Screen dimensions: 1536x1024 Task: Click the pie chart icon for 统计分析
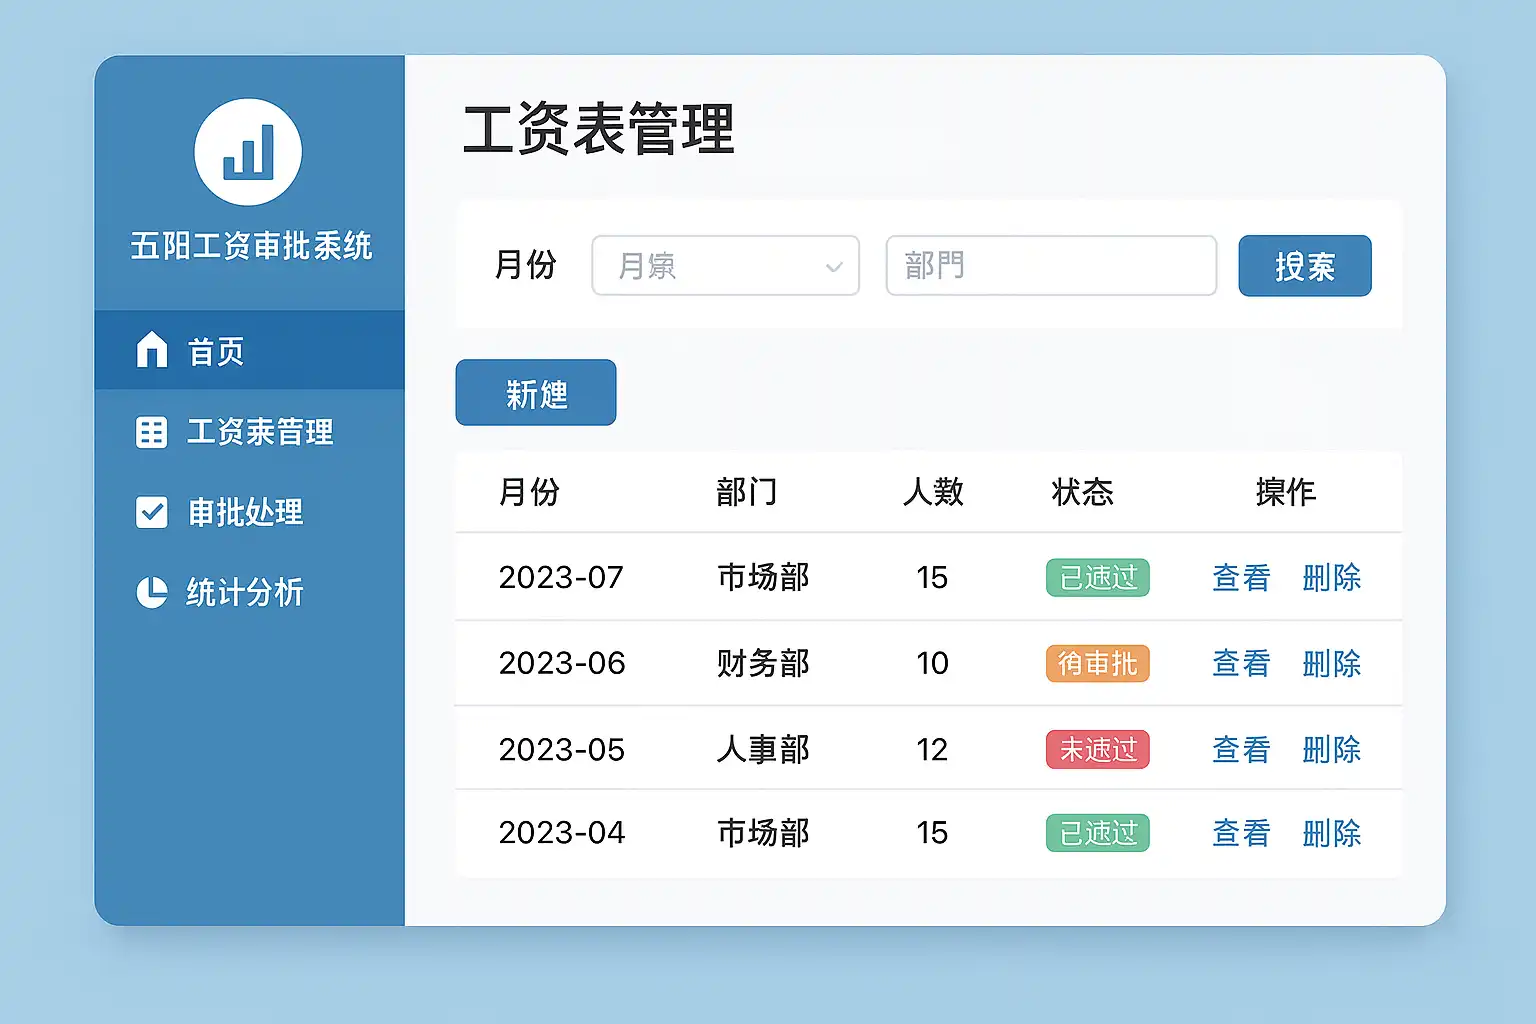point(152,592)
